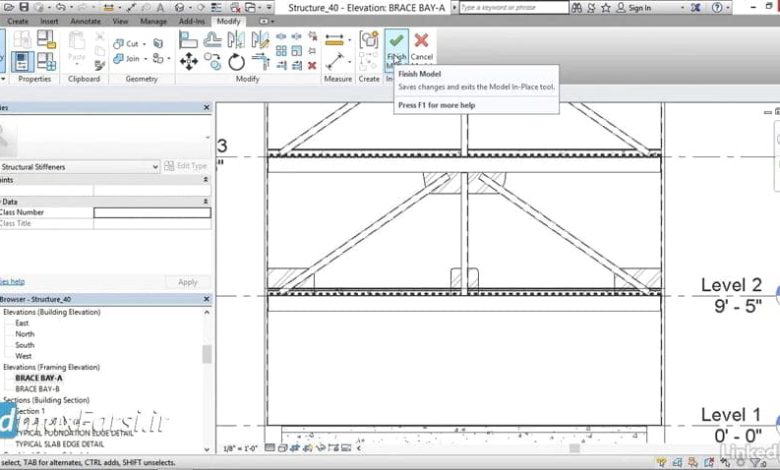Toggle Select Elements by Face in status bar

(x=709, y=463)
